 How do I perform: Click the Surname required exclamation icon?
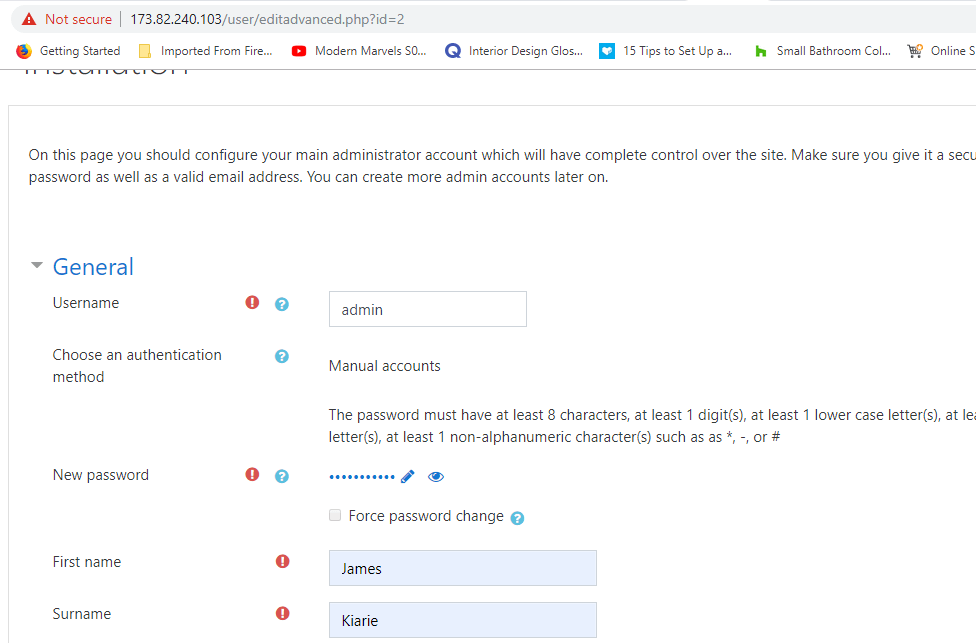point(283,613)
